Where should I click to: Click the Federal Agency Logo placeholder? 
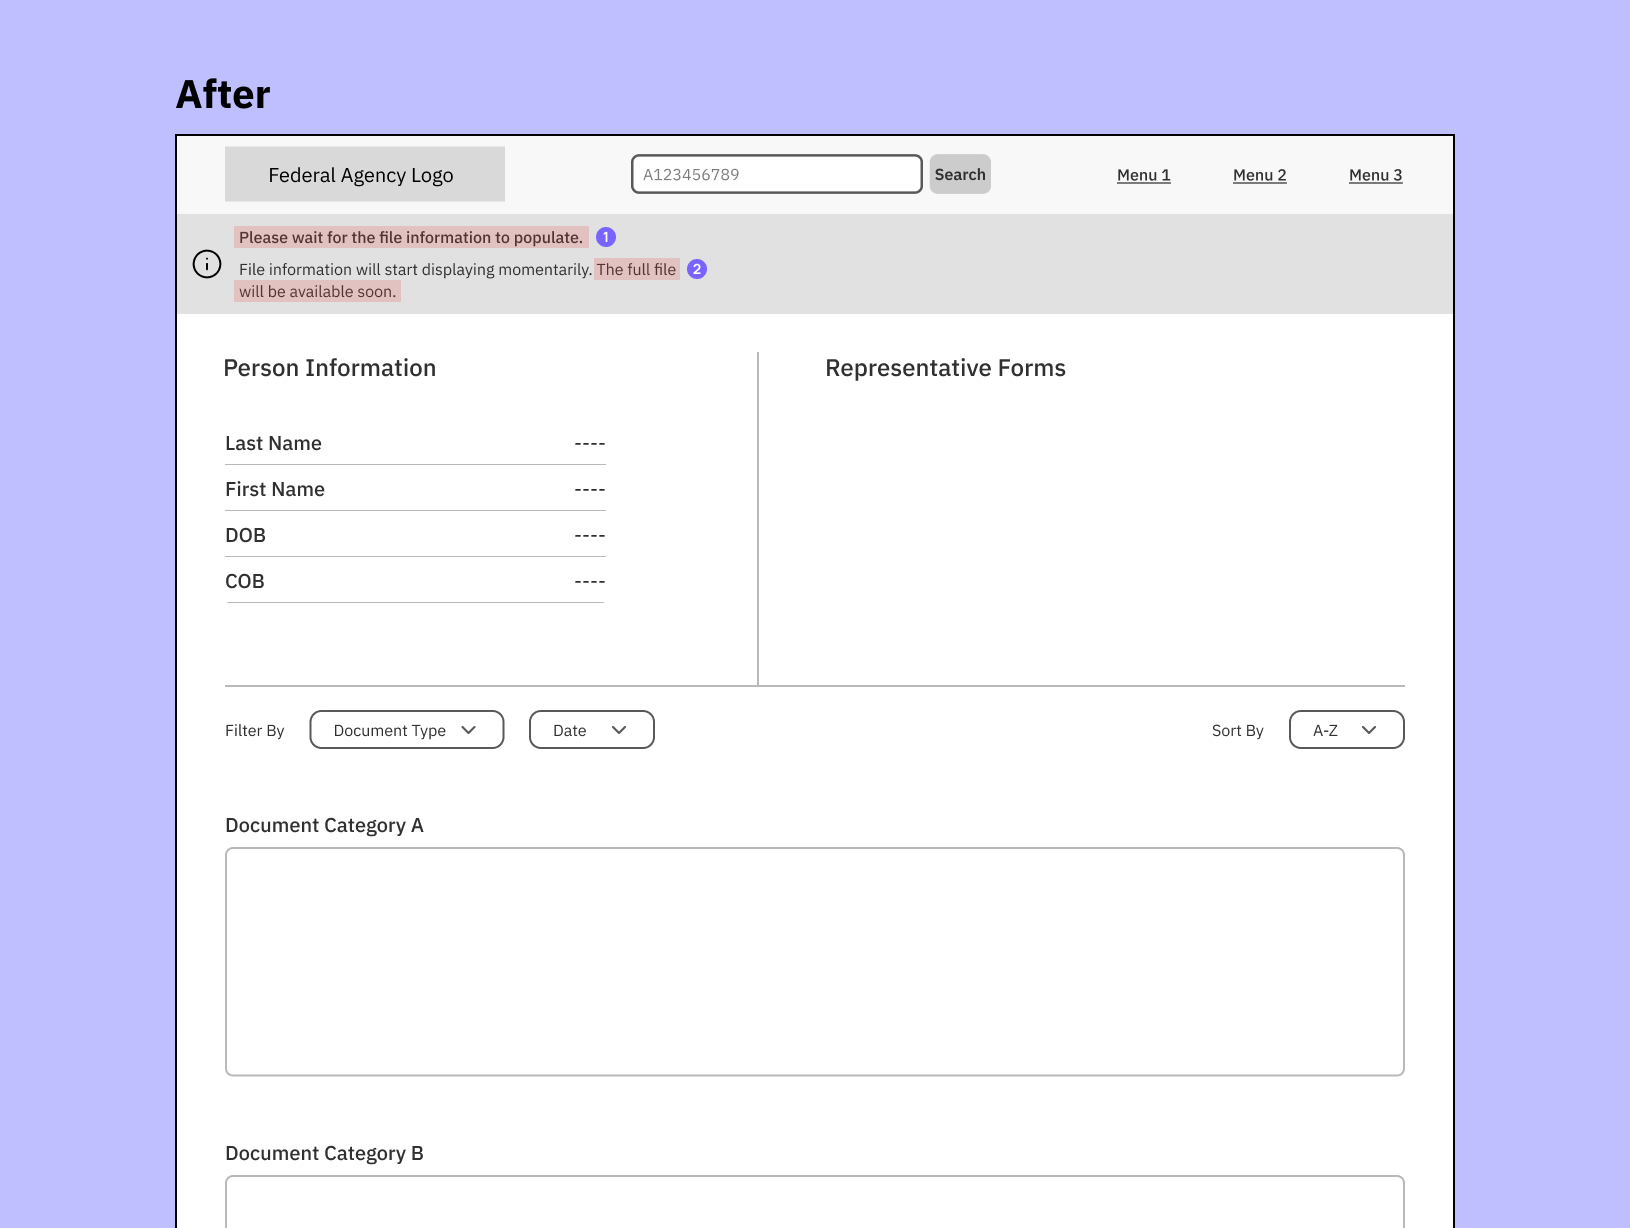[x=364, y=175]
